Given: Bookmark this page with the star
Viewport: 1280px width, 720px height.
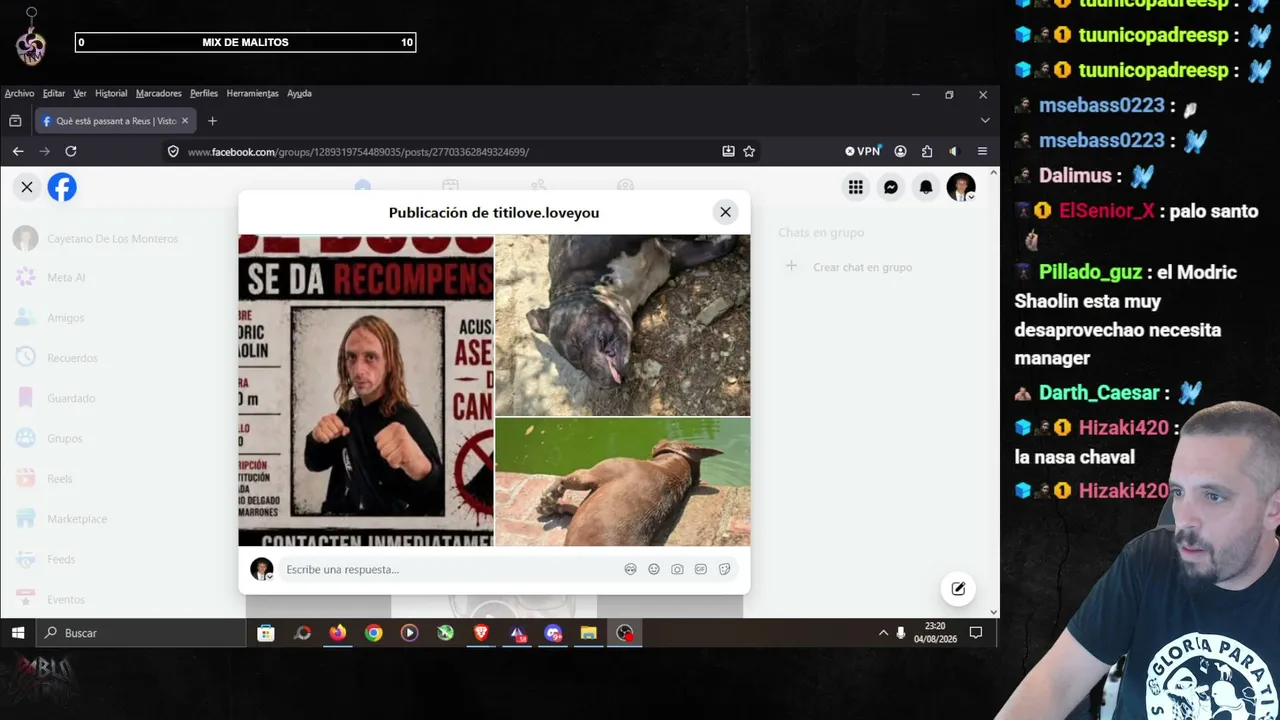Looking at the screenshot, I should coord(749,151).
